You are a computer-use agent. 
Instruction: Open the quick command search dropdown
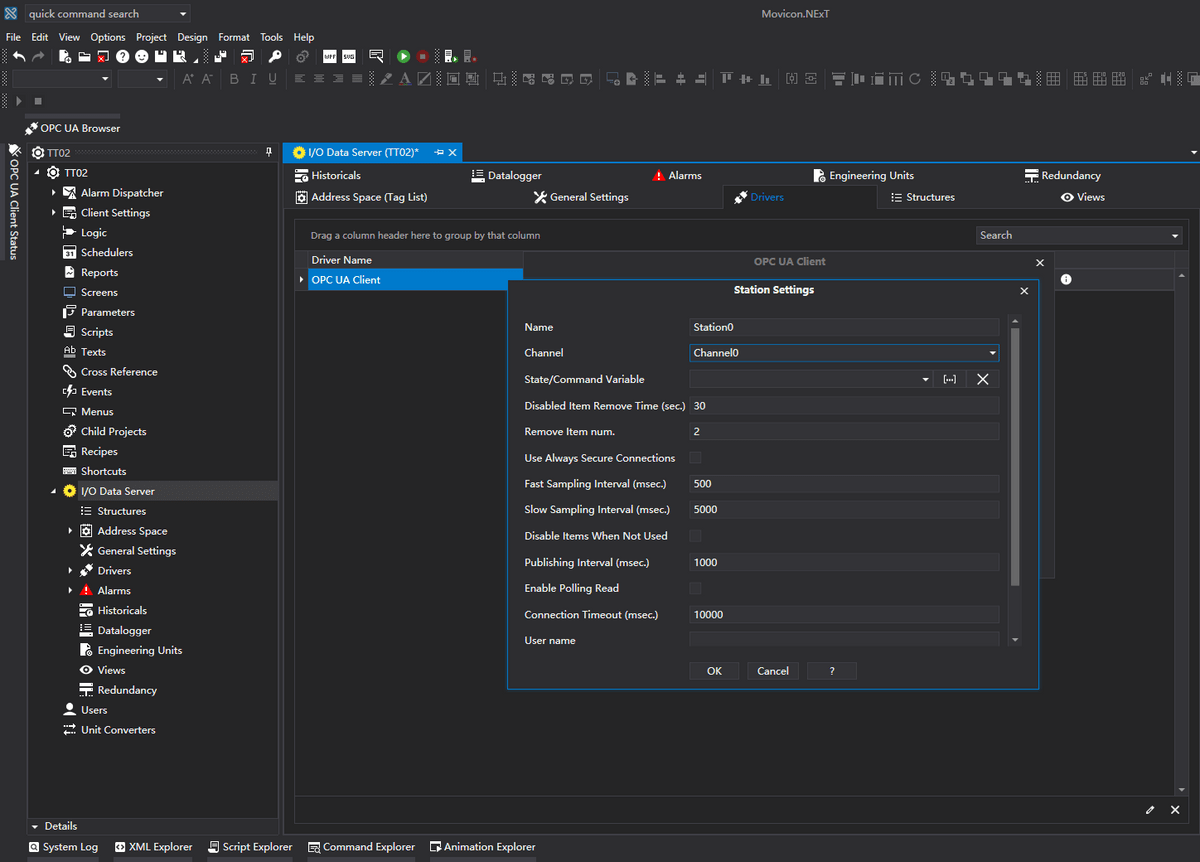(183, 14)
